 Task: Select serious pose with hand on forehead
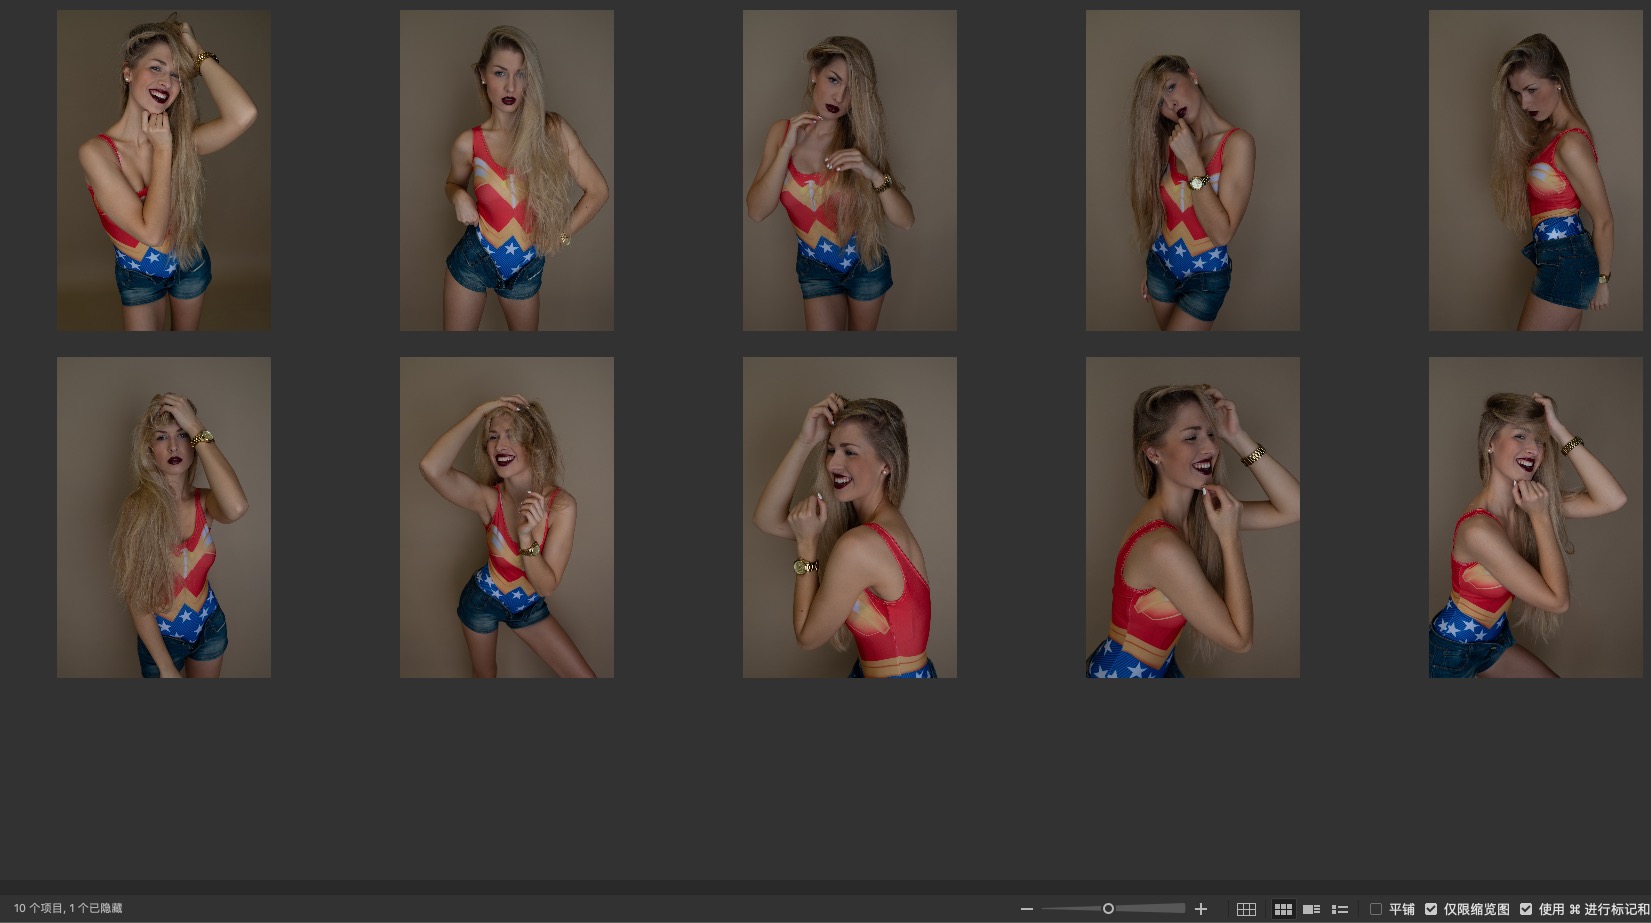(x=164, y=517)
